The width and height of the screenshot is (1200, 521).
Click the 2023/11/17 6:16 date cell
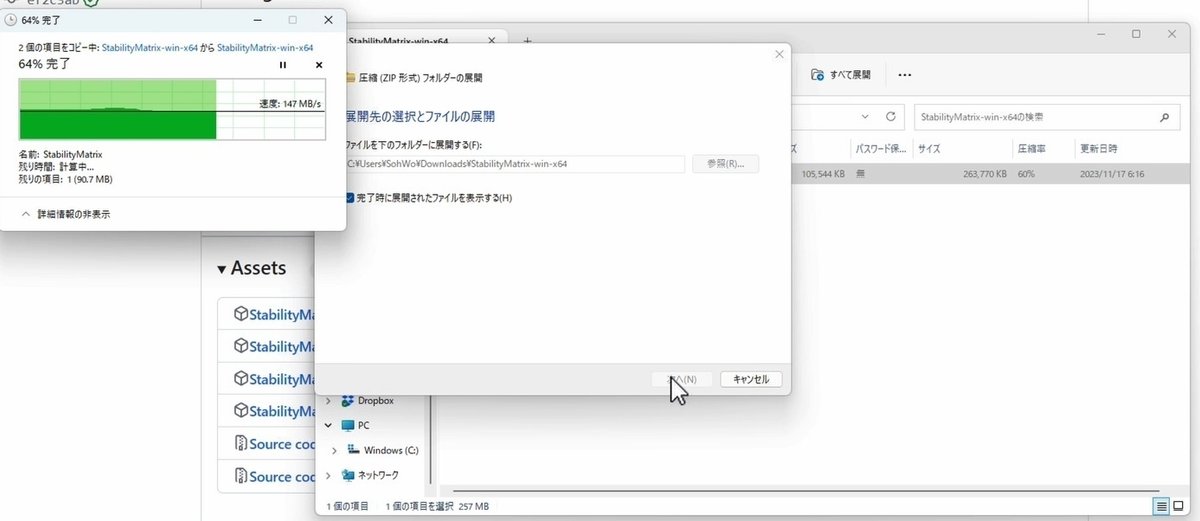click(1111, 173)
